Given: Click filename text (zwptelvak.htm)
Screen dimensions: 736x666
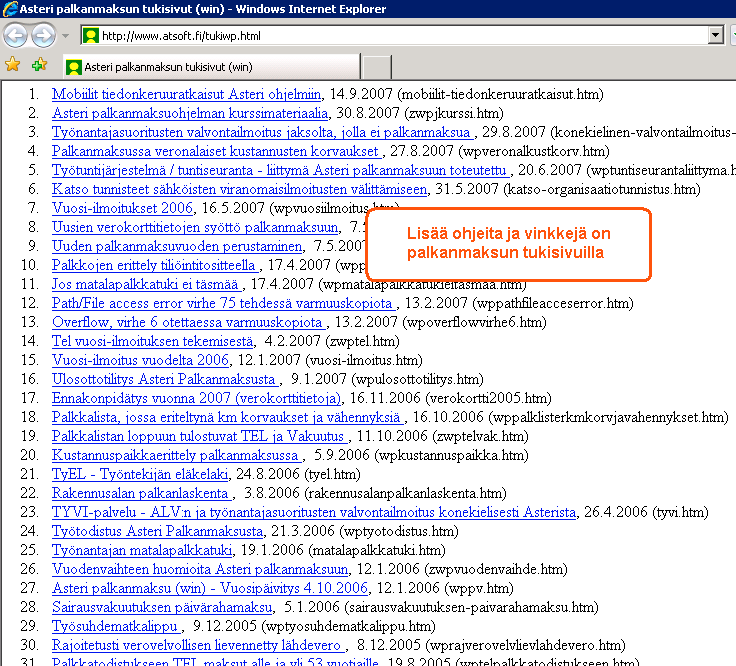Looking at the screenshot, I should [480, 436].
